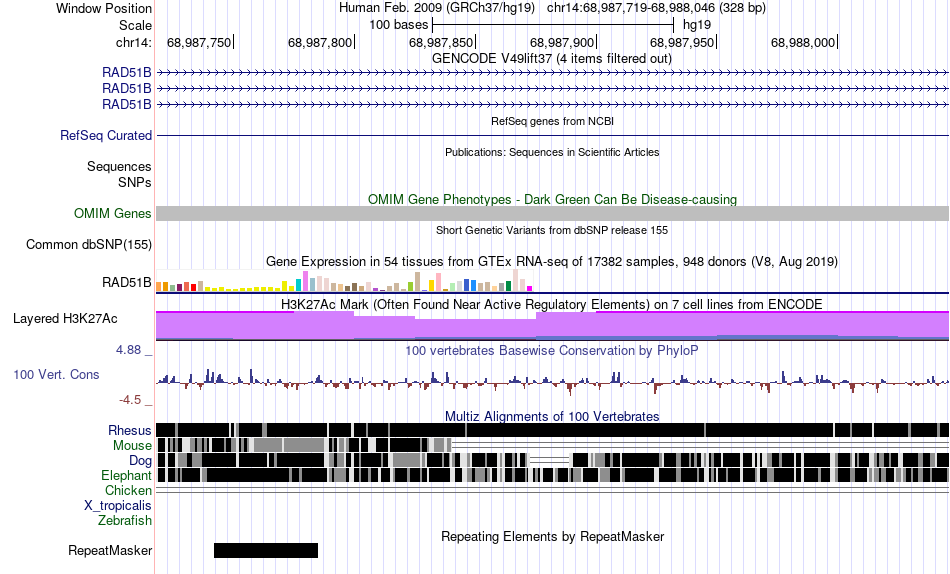
Task: Select the Zebrafish alignment row label
Action: (125, 520)
